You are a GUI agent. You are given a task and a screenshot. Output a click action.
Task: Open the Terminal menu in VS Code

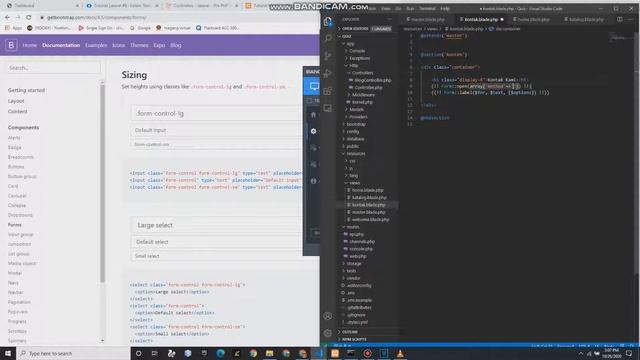(x=427, y=8)
